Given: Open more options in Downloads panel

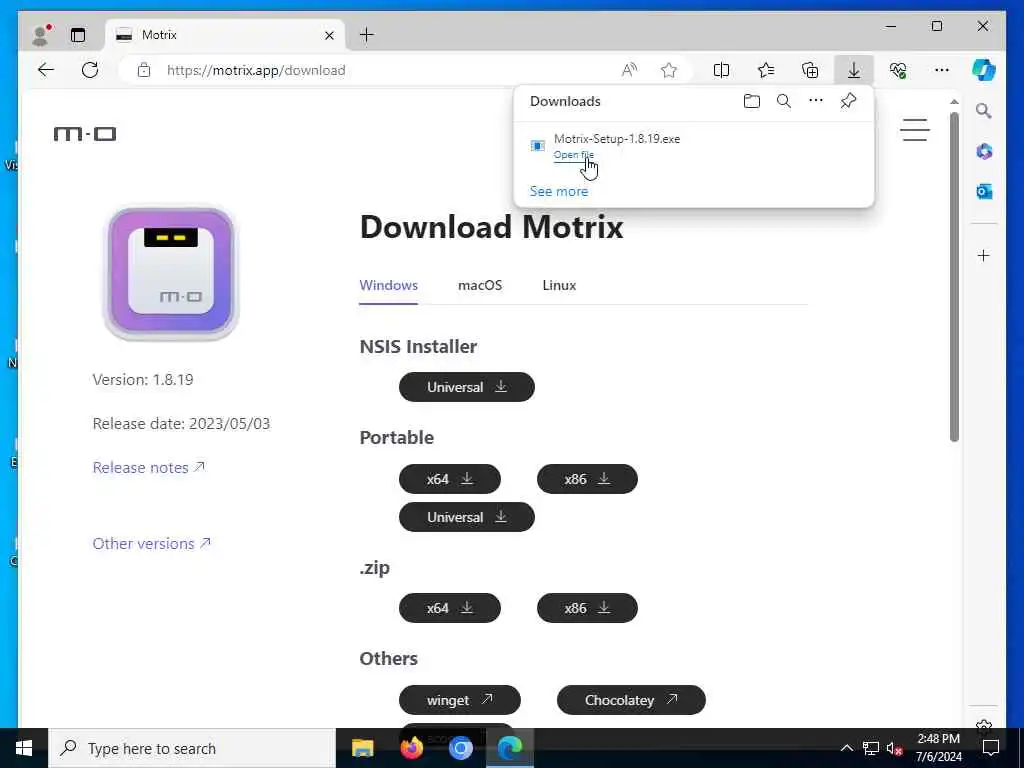Looking at the screenshot, I should tap(816, 101).
